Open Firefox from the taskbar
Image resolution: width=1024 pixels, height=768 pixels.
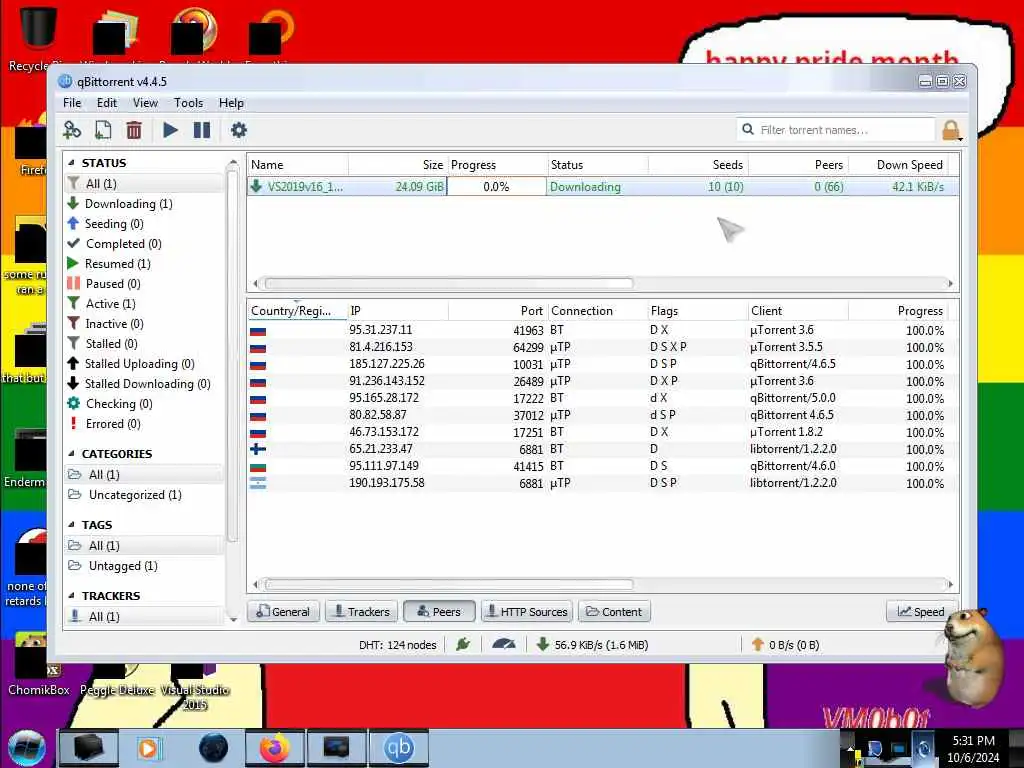(274, 748)
